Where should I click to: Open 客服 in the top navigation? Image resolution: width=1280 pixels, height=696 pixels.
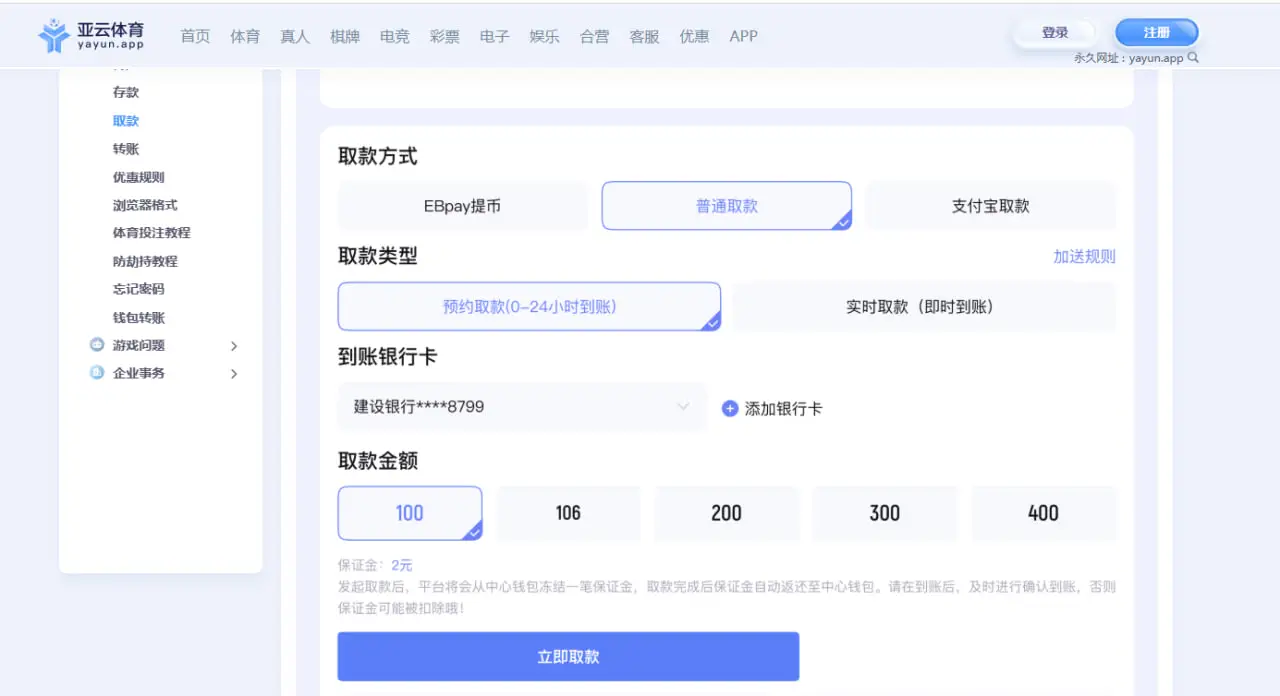645,36
